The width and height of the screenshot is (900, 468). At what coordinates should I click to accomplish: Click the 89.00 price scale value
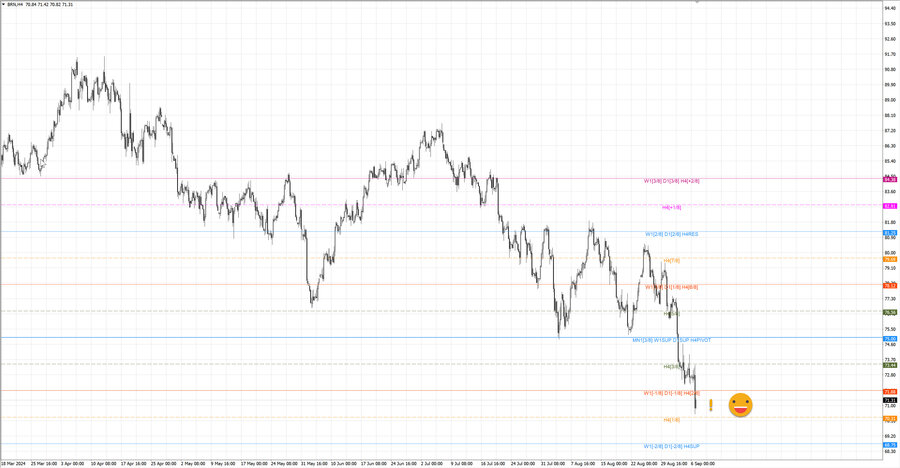coord(890,100)
